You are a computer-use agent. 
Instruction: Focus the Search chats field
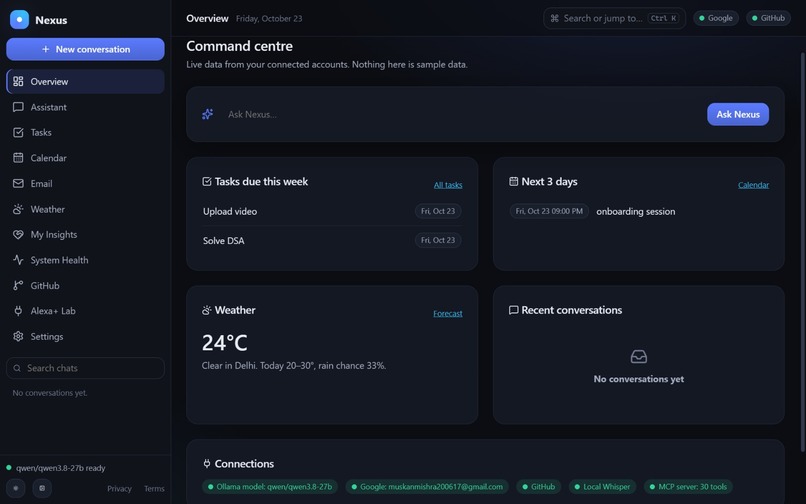click(85, 368)
